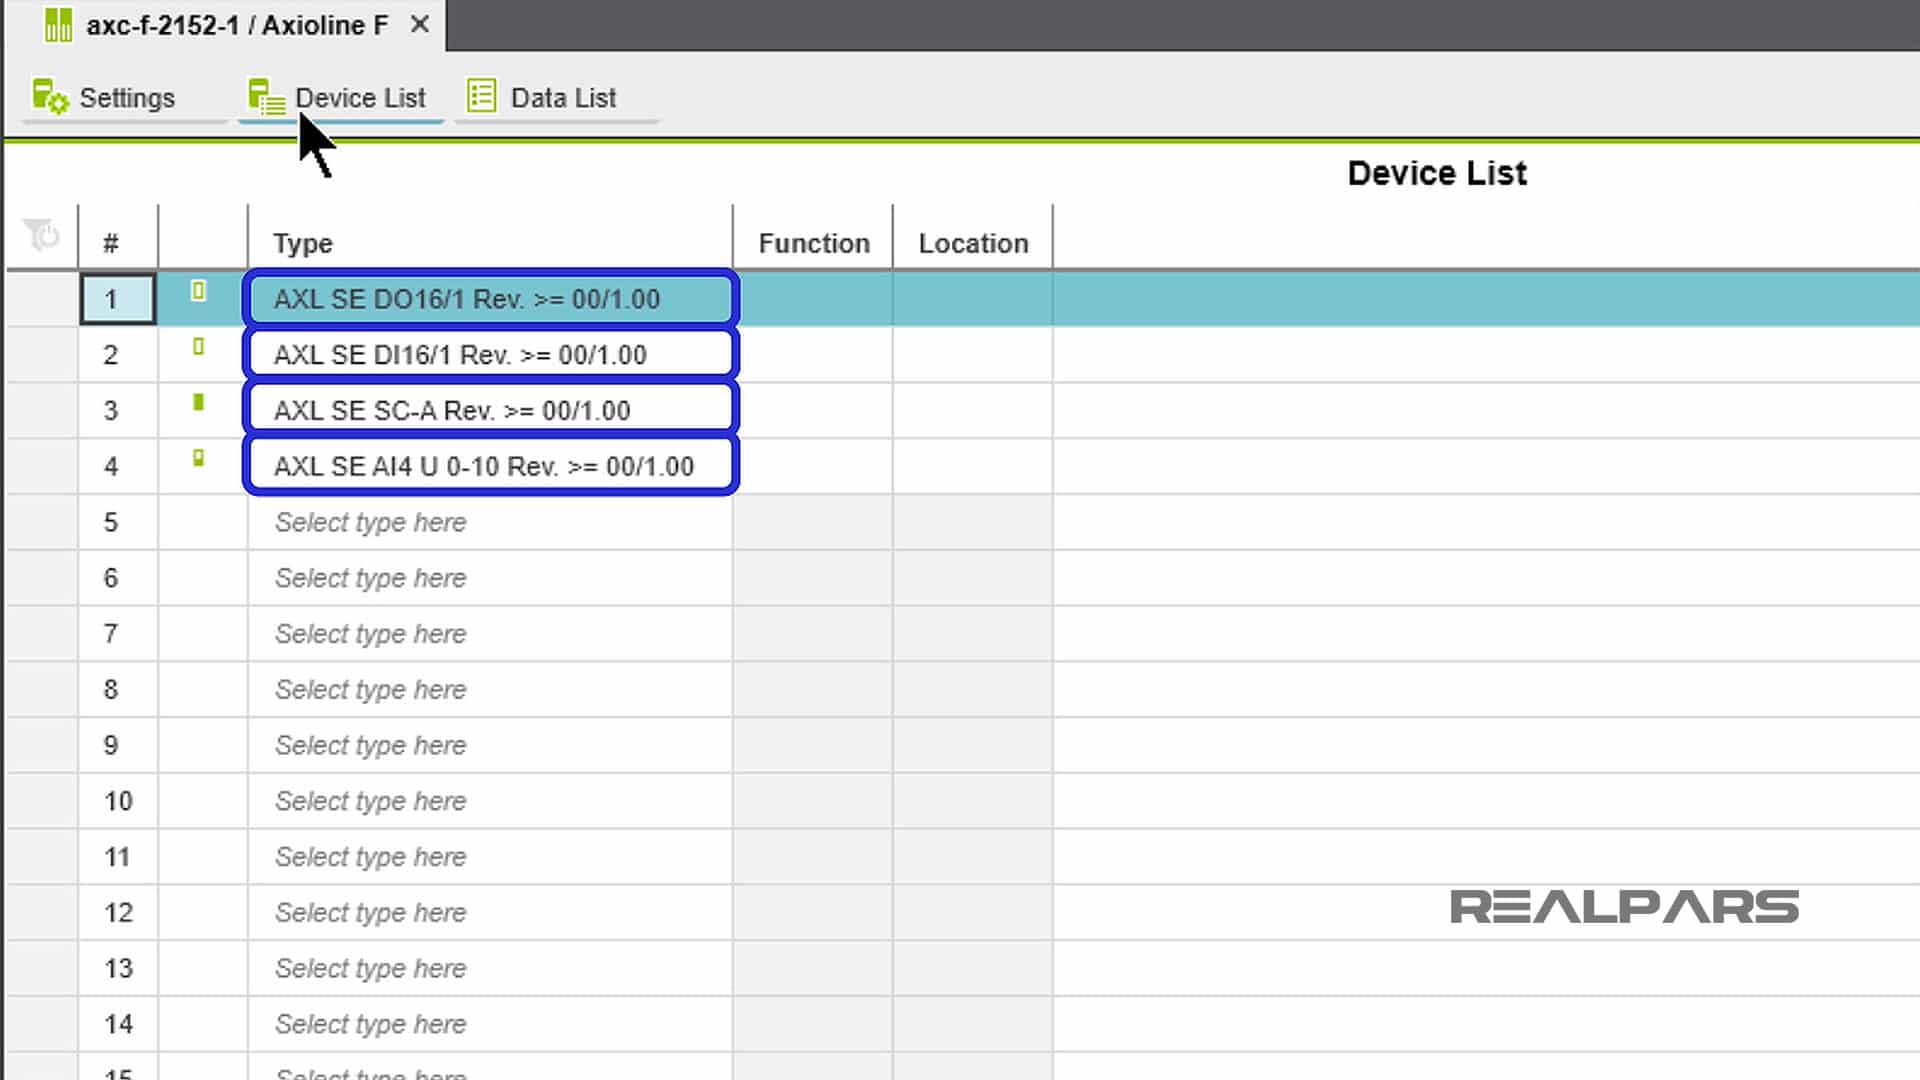Click the module icon in row 3
The image size is (1920, 1080).
click(198, 403)
